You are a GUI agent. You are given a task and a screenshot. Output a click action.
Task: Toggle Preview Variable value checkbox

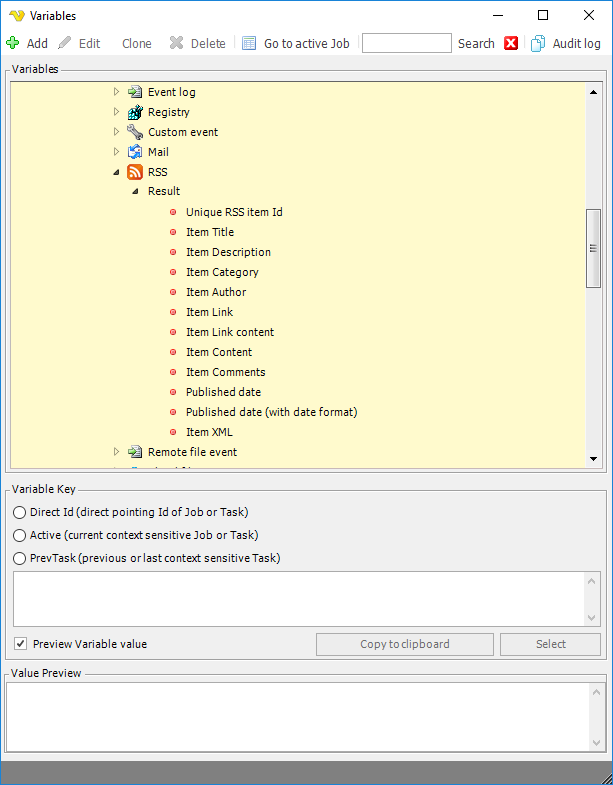pos(21,644)
